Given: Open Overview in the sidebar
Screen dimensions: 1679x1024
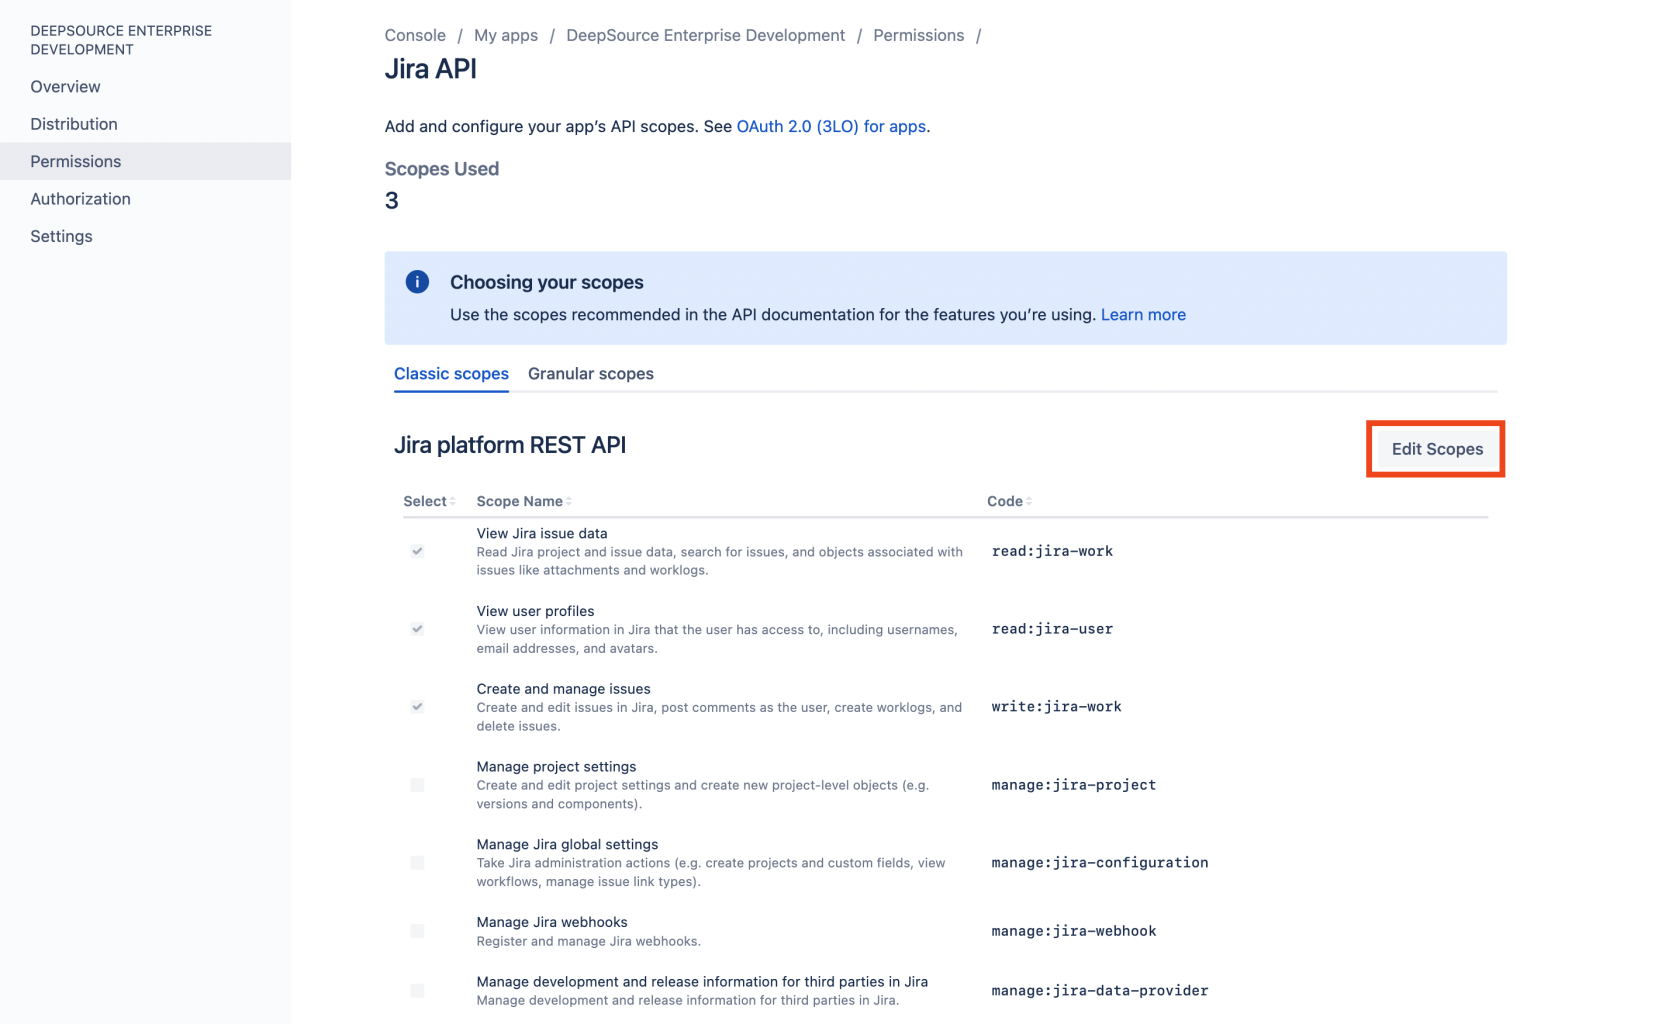Looking at the screenshot, I should tap(65, 86).
